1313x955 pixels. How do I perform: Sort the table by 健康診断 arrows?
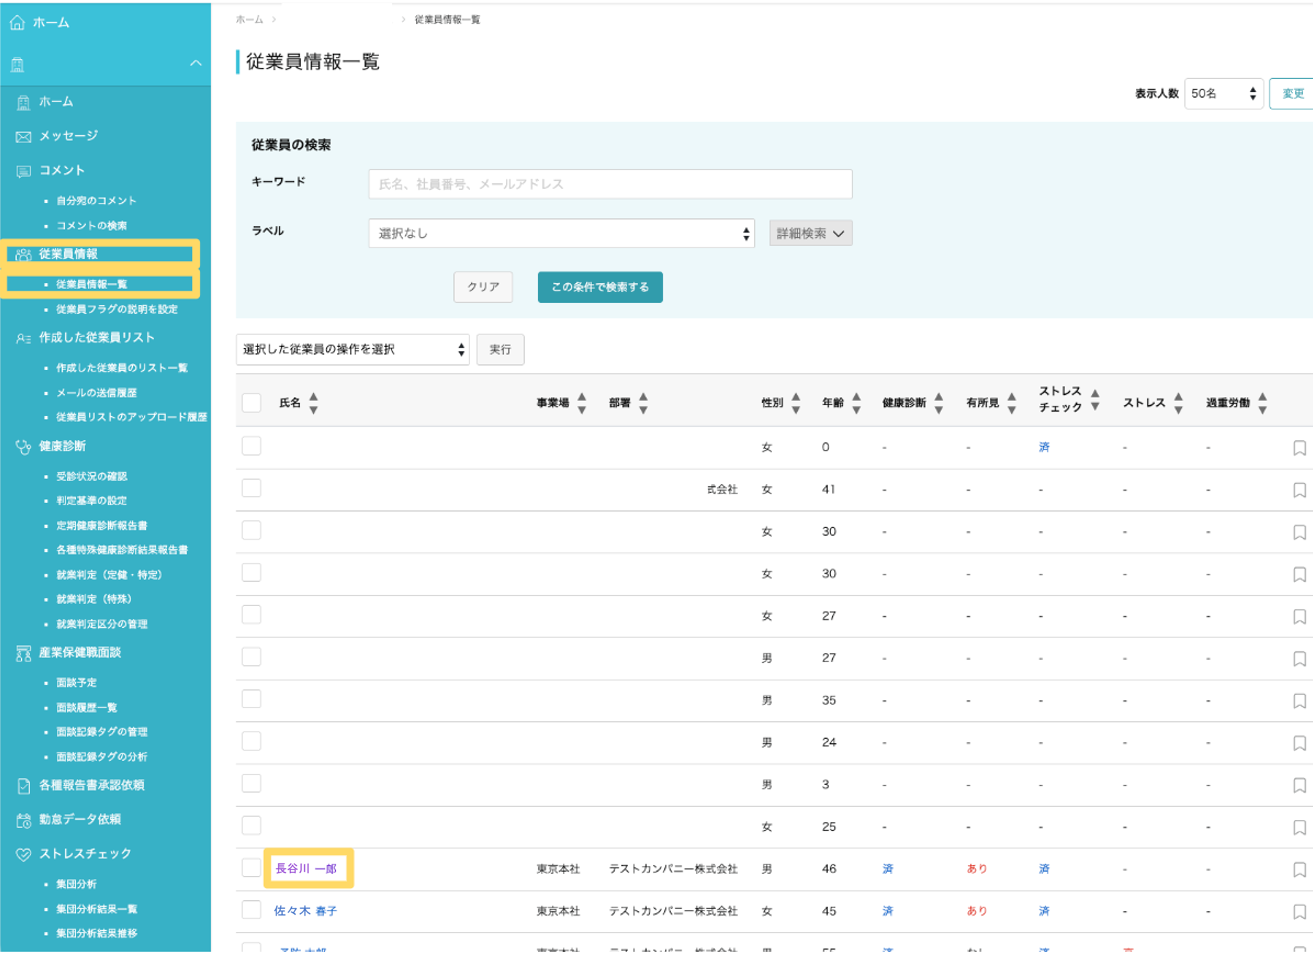938,403
